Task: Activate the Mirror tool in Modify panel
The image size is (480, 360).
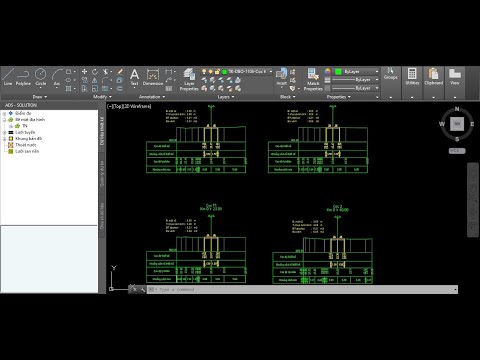Action: click(95, 80)
